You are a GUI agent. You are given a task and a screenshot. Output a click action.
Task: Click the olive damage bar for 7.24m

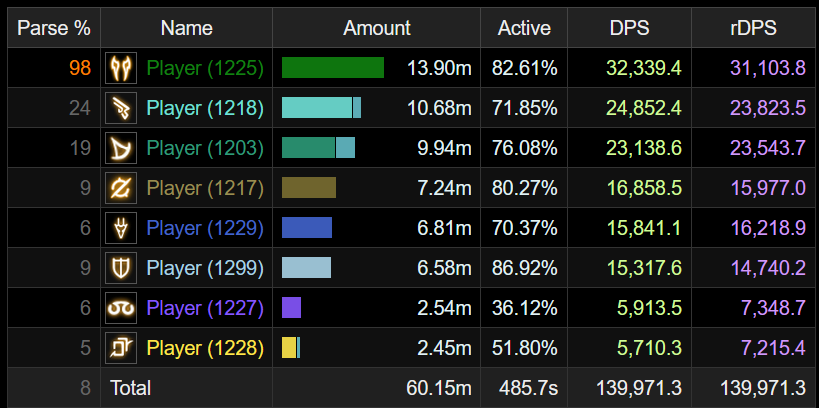(309, 188)
